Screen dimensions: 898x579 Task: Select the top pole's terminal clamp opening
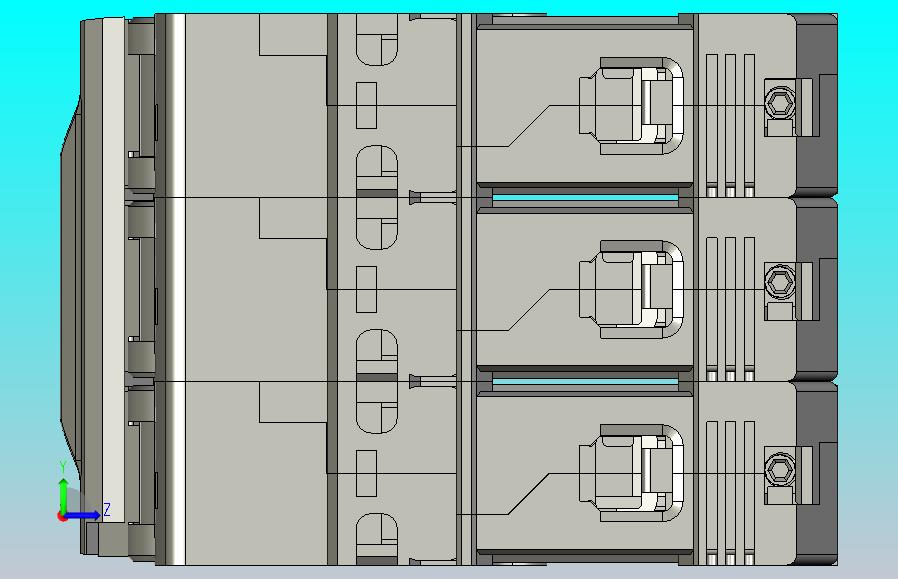(632, 106)
